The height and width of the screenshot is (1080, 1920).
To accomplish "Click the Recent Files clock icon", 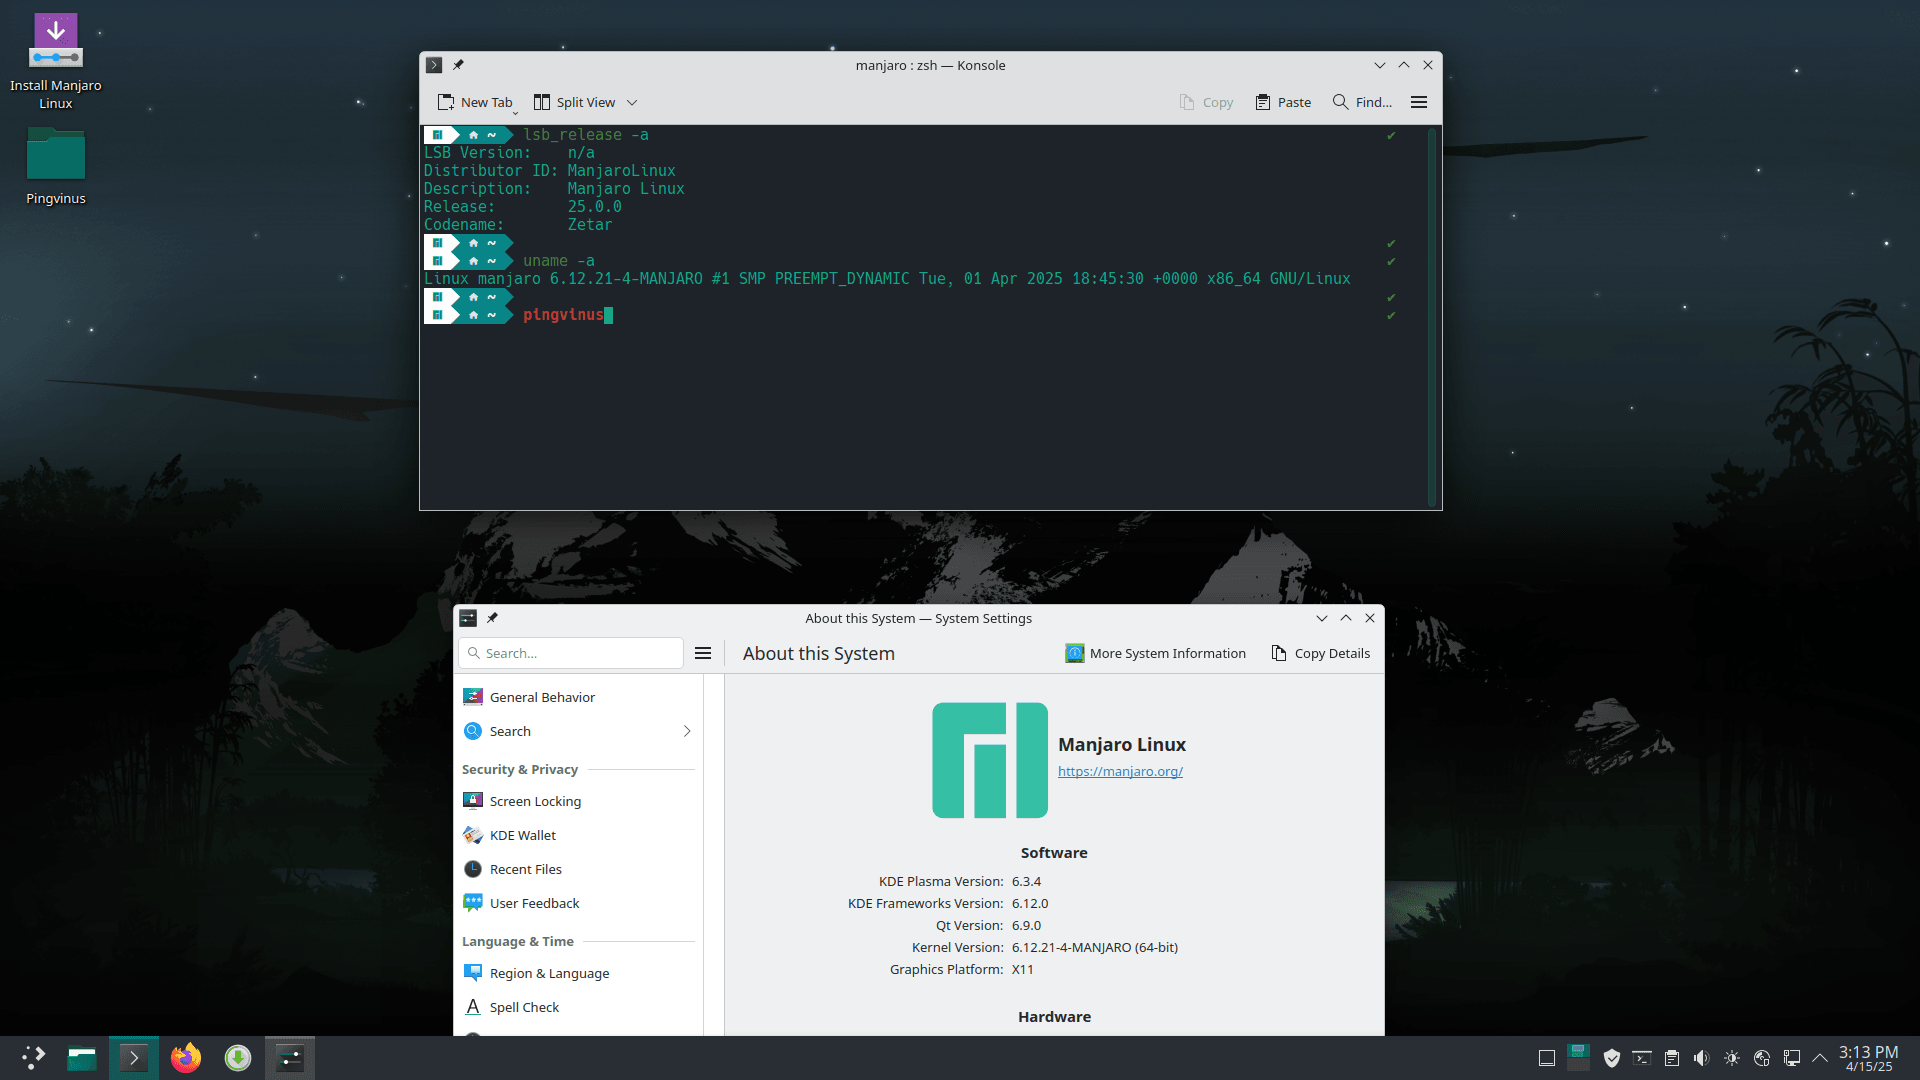I will coord(473,869).
